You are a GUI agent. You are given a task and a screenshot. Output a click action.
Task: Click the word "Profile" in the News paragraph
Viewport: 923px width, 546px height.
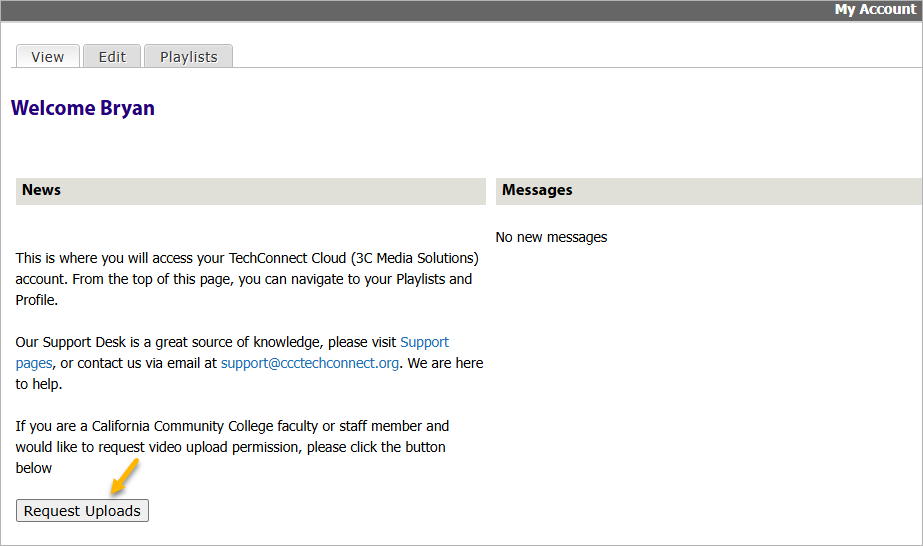tap(37, 300)
